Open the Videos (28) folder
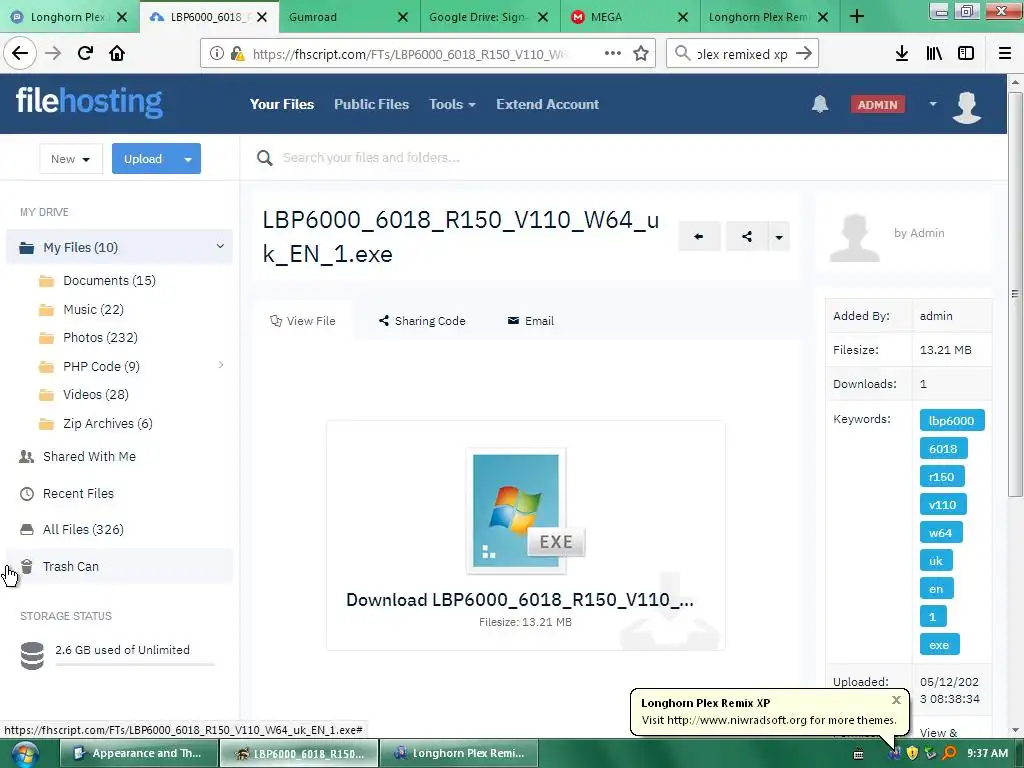 pyautogui.click(x=95, y=394)
